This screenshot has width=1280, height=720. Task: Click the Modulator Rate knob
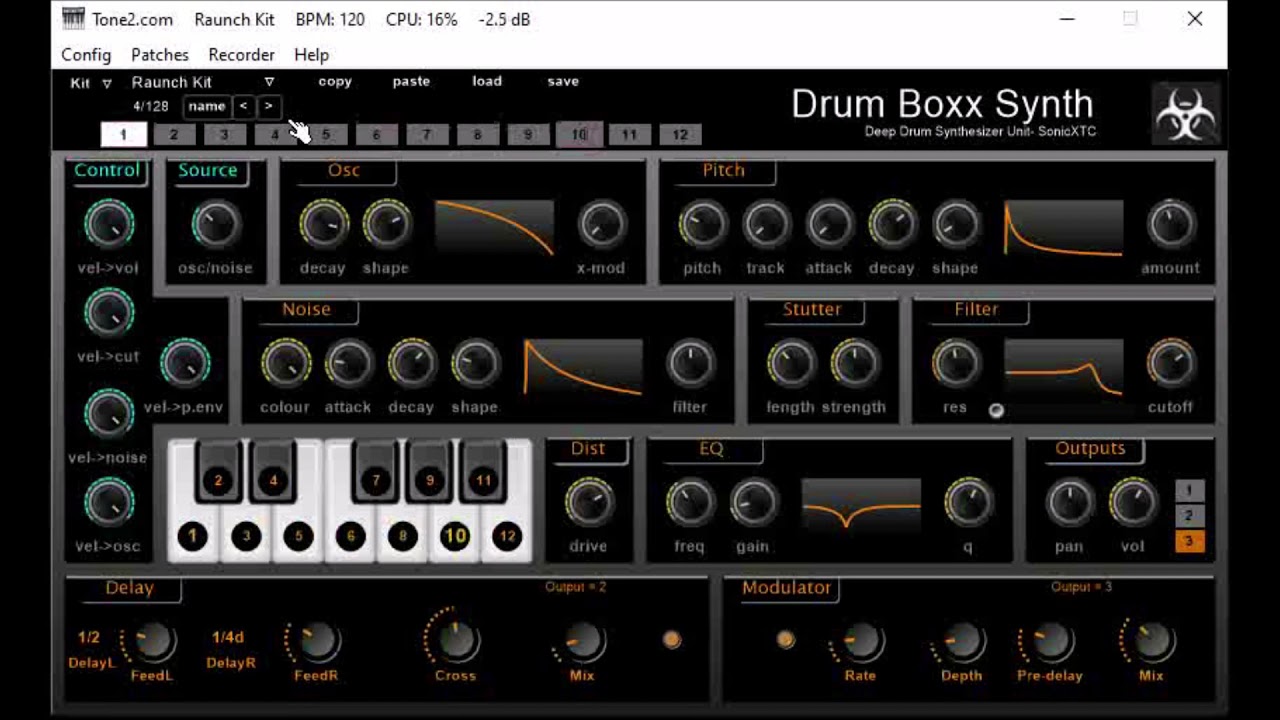pyautogui.click(x=860, y=641)
